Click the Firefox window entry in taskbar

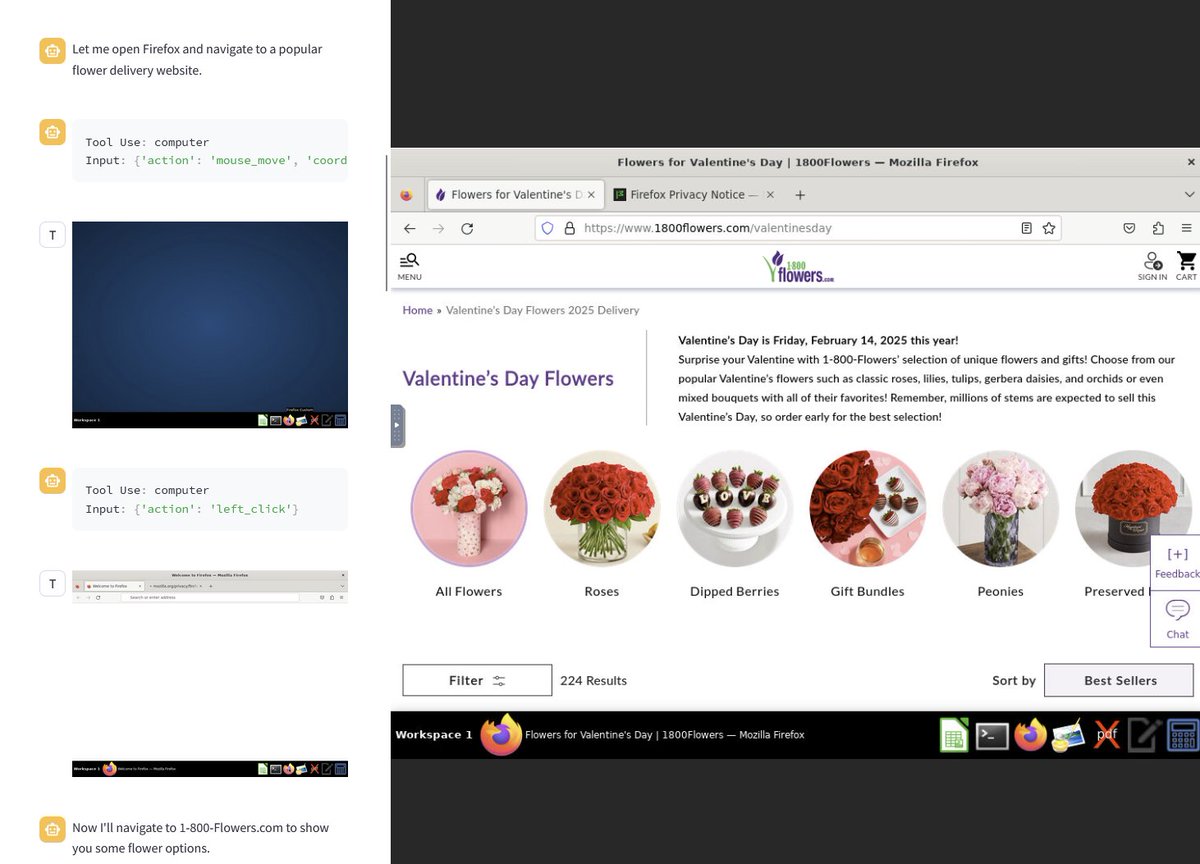pos(642,735)
